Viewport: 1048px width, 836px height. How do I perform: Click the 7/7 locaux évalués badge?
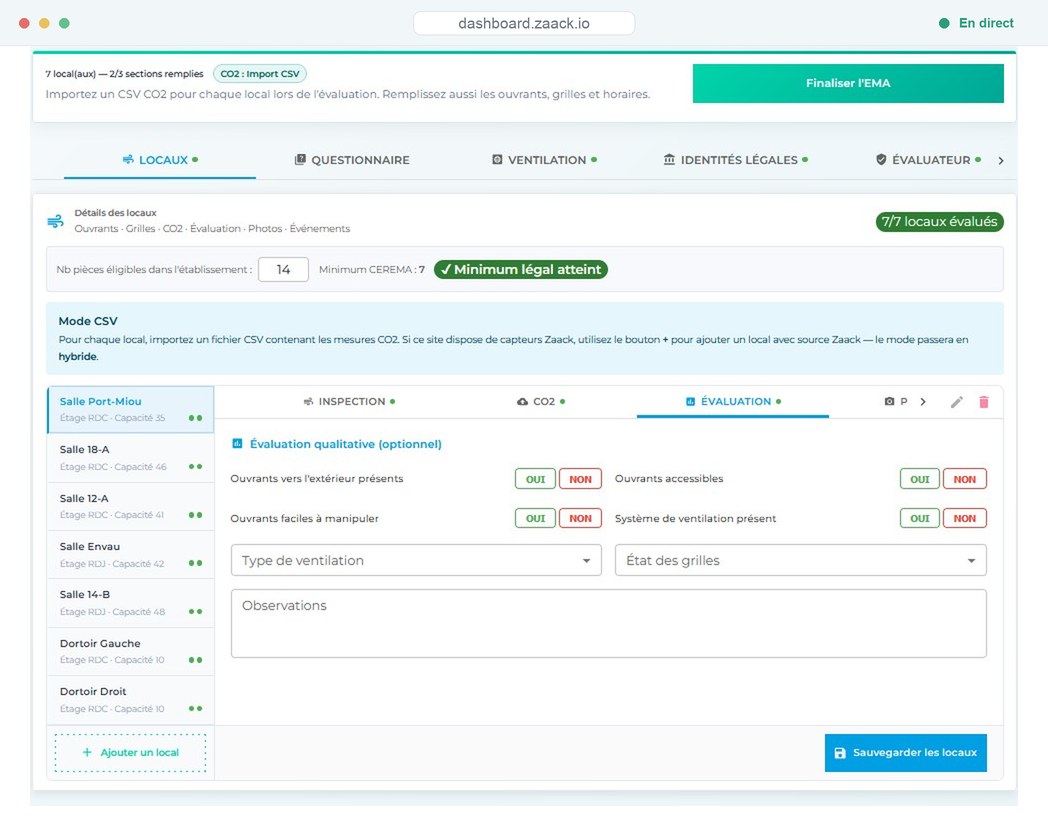[x=939, y=222]
